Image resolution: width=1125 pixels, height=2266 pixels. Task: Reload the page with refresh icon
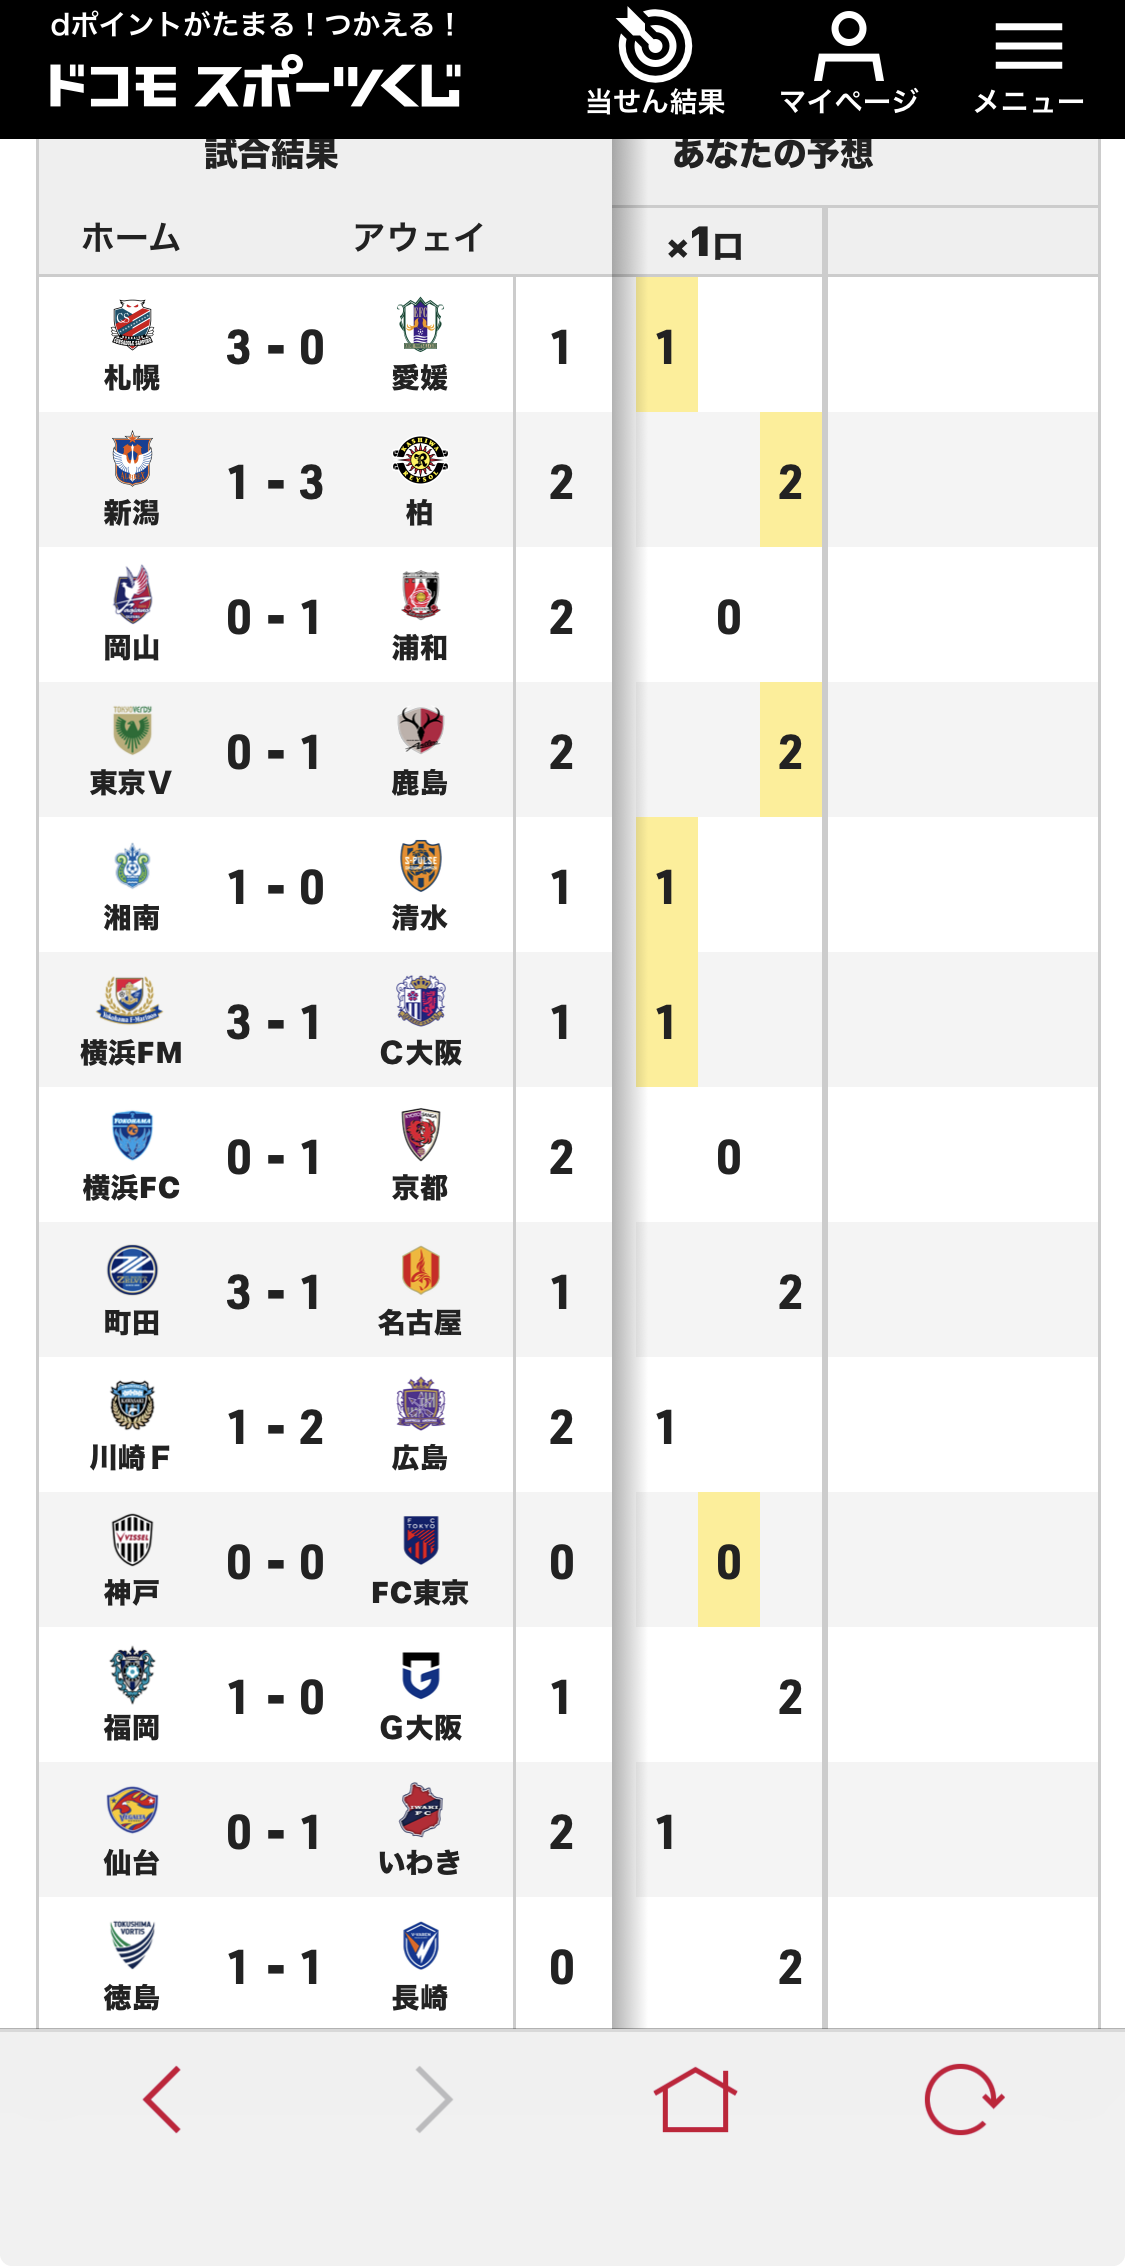963,2099
